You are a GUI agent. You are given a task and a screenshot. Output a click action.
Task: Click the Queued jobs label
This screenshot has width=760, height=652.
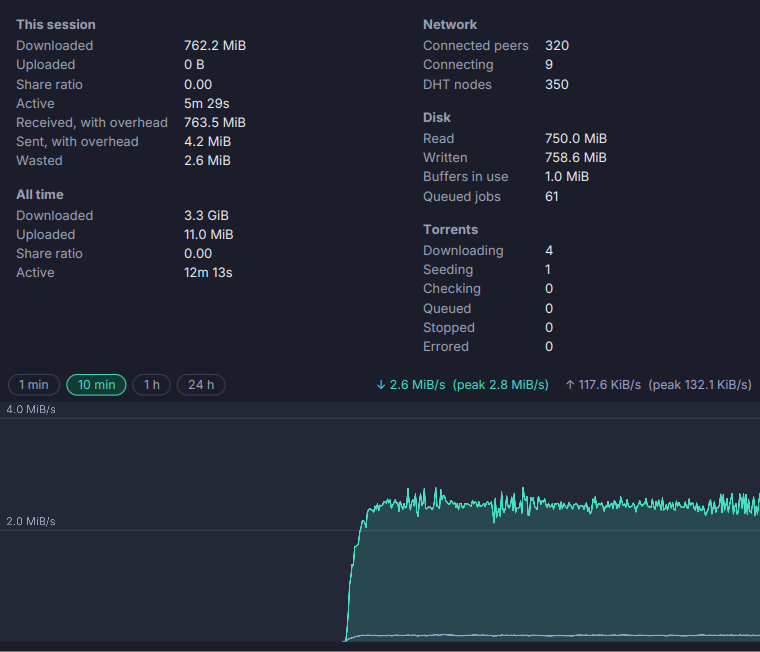[x=462, y=197]
